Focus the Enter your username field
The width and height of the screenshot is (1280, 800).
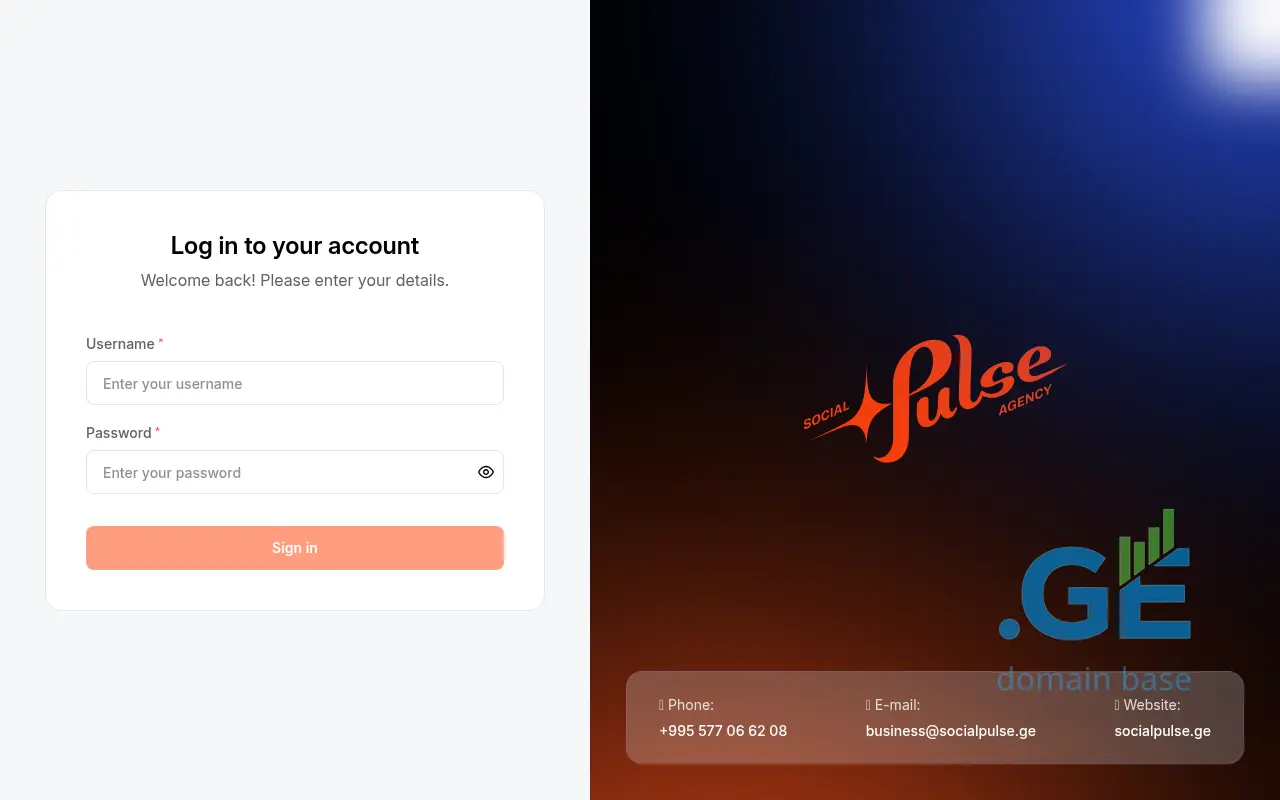[x=295, y=383]
